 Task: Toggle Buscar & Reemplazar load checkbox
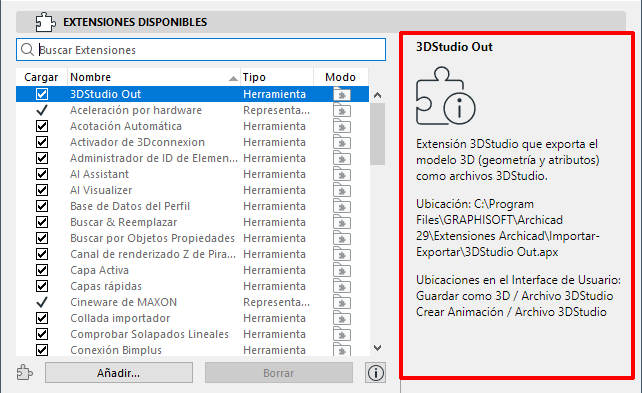42,222
